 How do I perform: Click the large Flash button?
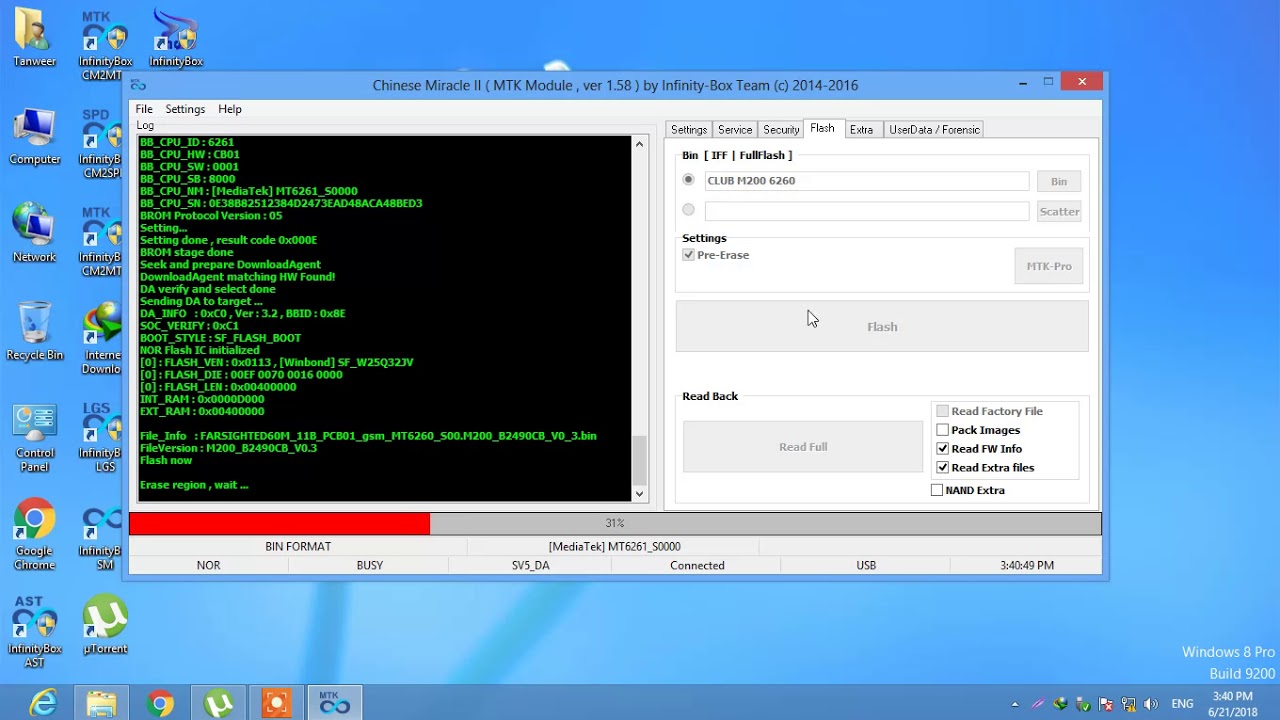click(x=882, y=327)
